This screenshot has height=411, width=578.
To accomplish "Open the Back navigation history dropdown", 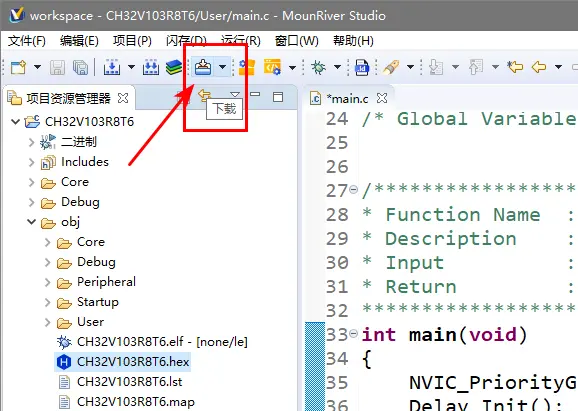I will pyautogui.click(x=558, y=67).
